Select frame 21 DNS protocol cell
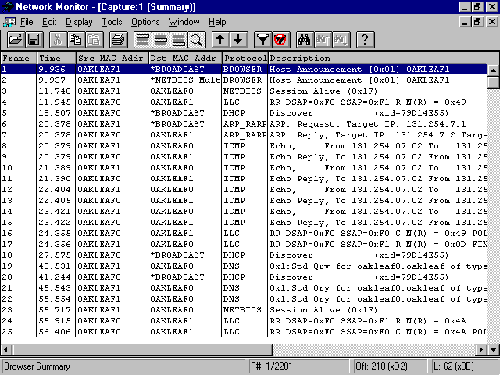The height and width of the screenshot is (375, 500). [231, 288]
